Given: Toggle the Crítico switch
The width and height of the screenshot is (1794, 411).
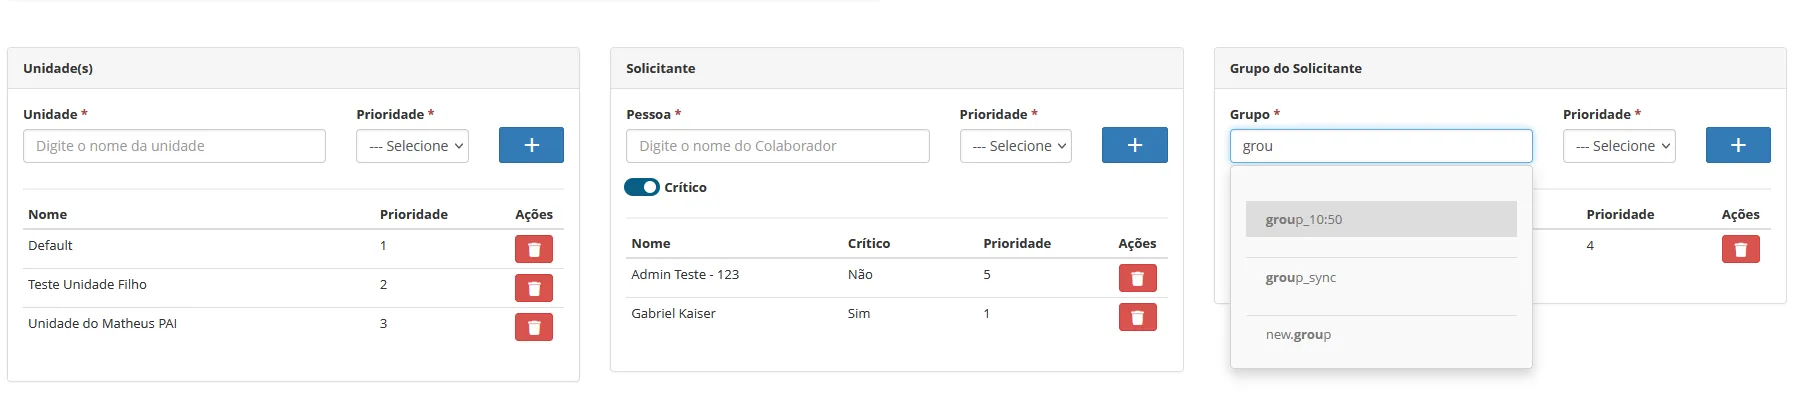Looking at the screenshot, I should point(642,187).
